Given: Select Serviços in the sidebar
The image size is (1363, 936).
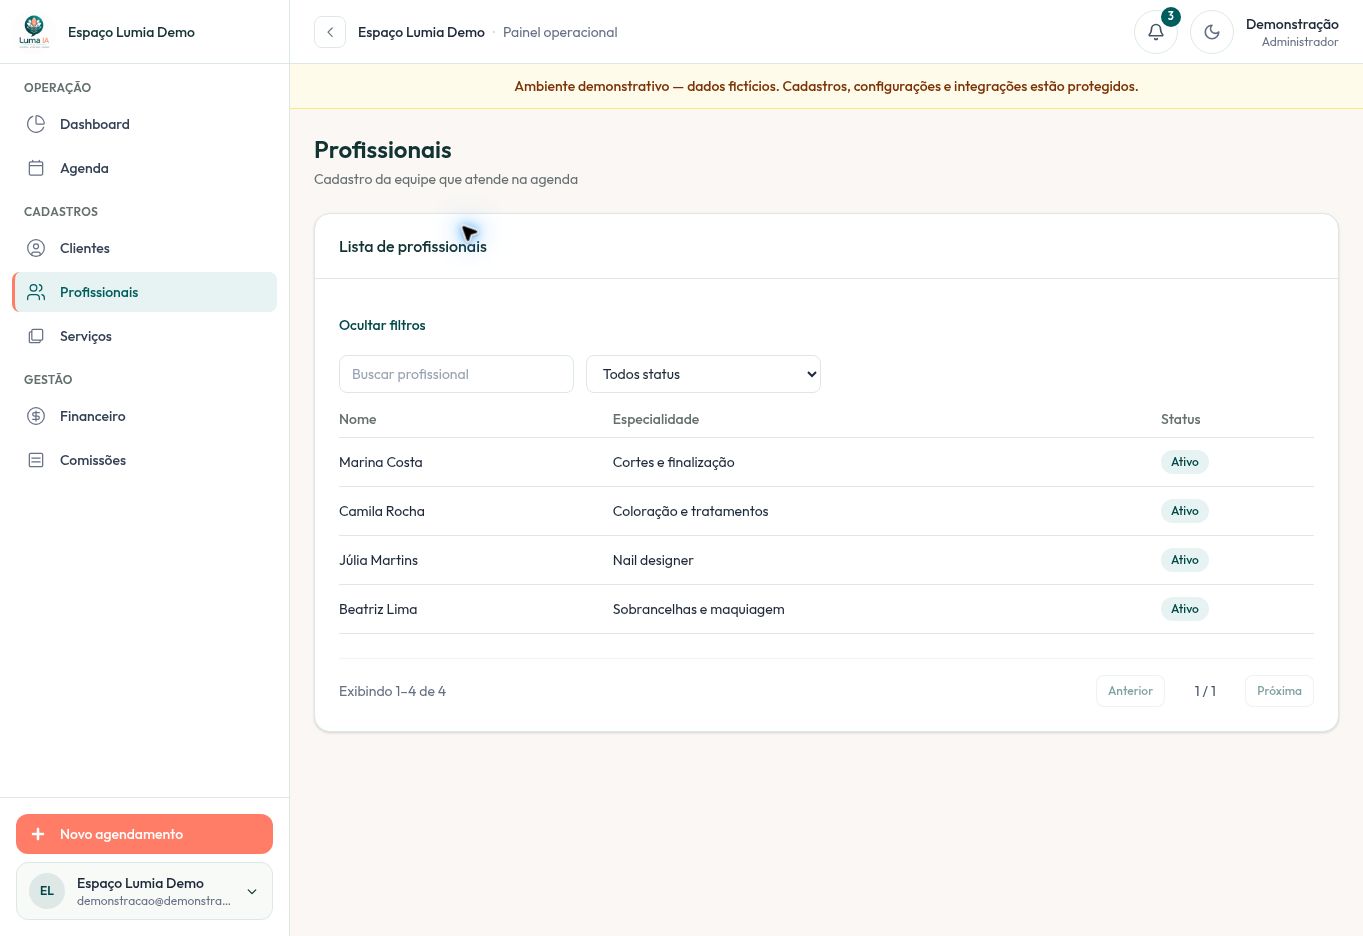Looking at the screenshot, I should pyautogui.click(x=145, y=336).
